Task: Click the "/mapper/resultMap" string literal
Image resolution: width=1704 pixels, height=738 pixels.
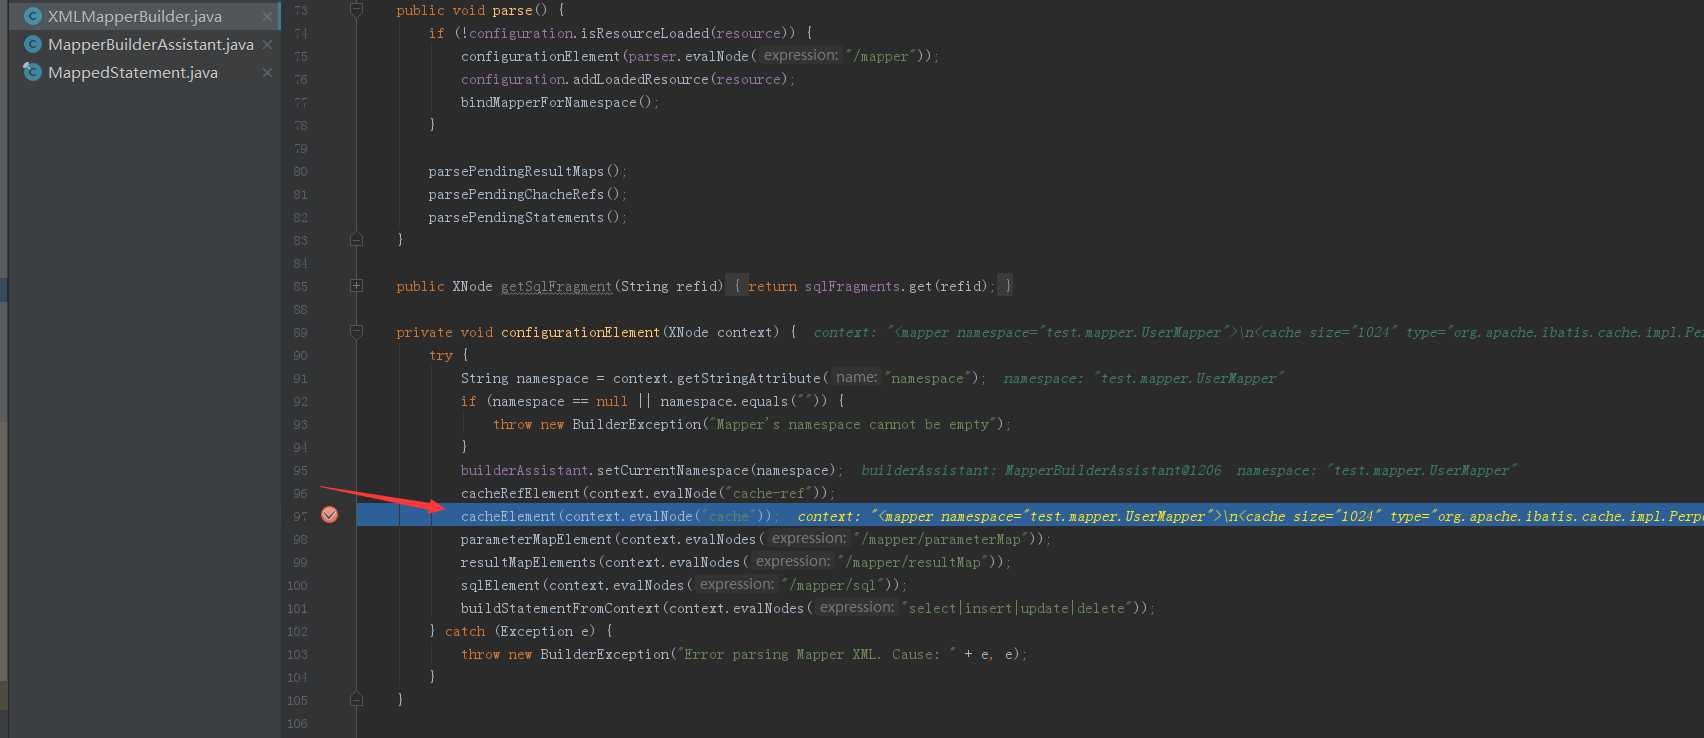Action: 913,562
